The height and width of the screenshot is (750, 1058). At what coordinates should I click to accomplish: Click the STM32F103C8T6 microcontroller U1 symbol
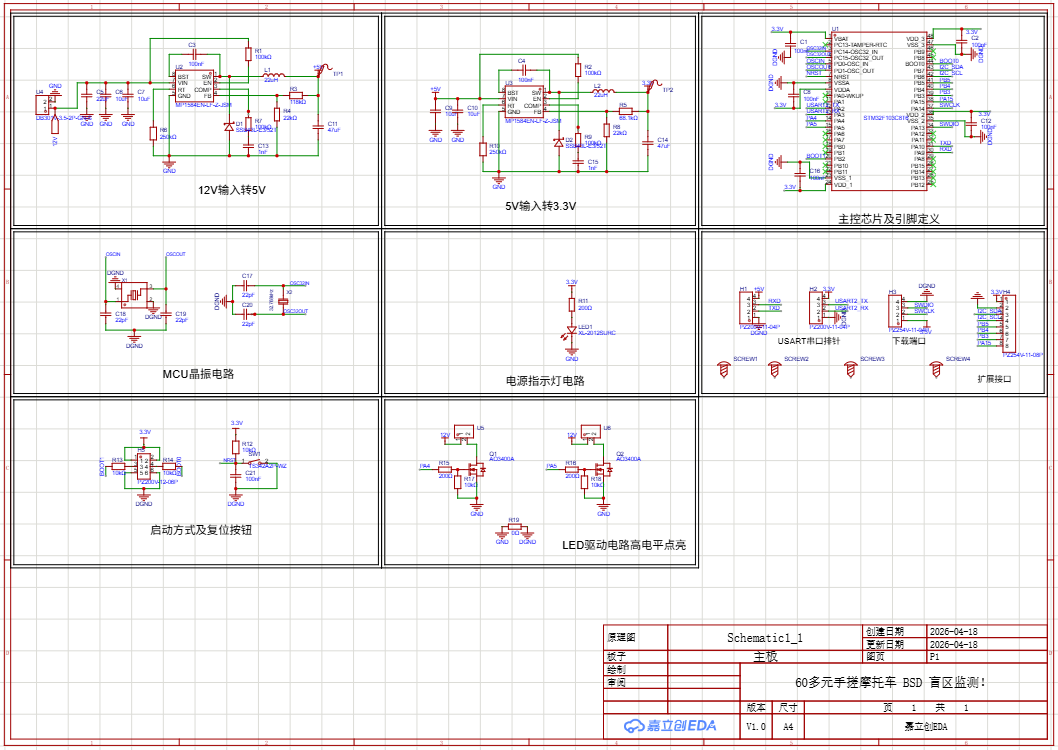878,110
